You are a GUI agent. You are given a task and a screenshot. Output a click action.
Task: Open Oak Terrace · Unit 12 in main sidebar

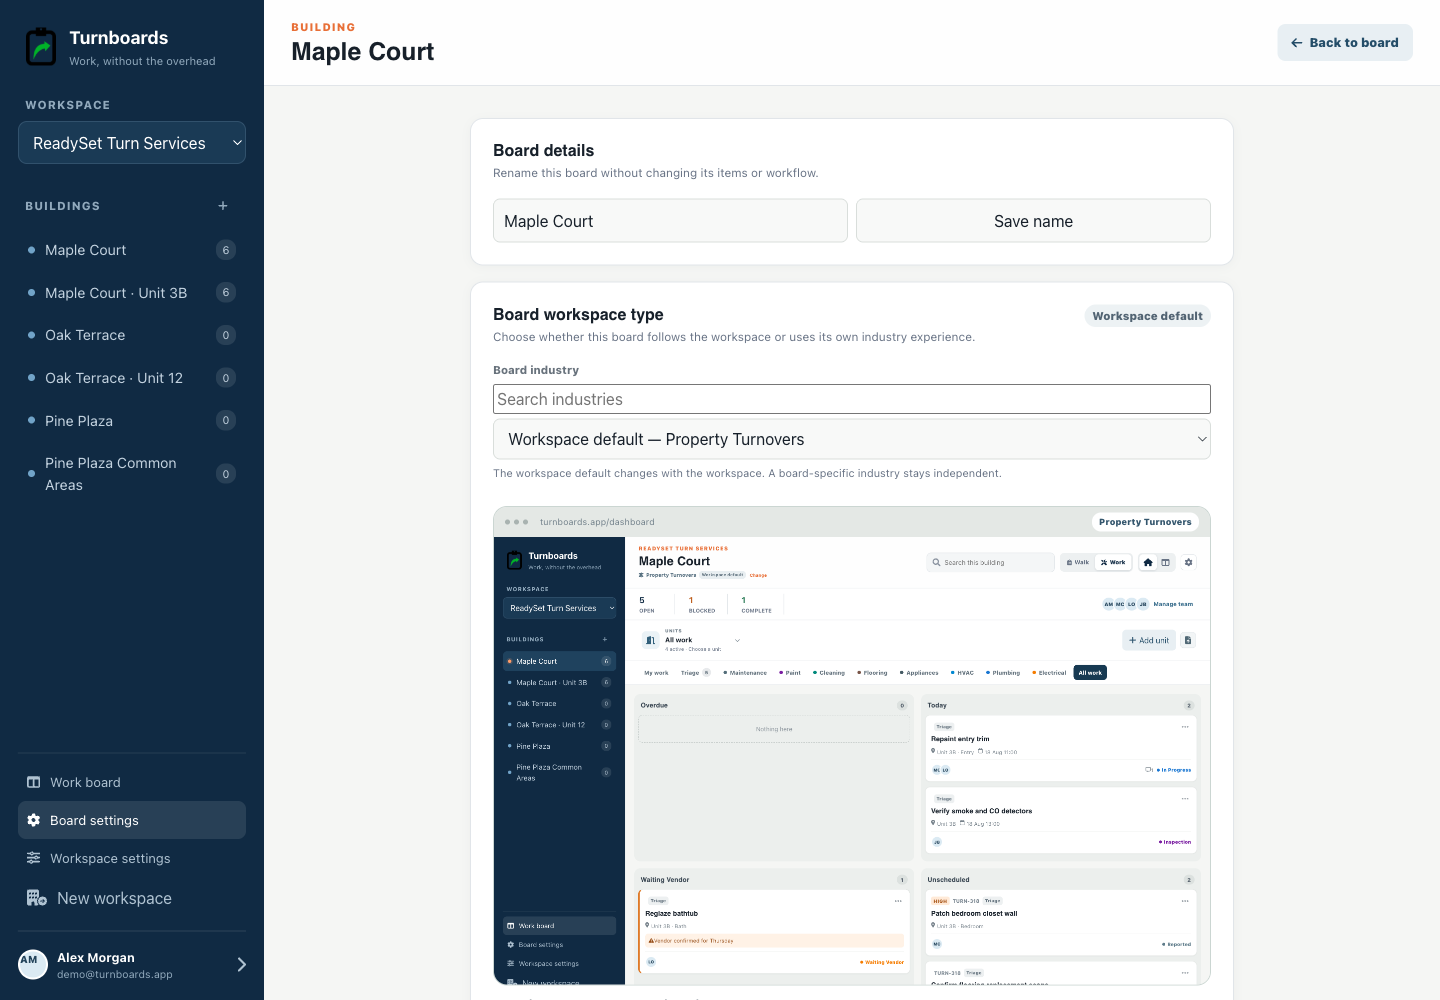pos(132,378)
